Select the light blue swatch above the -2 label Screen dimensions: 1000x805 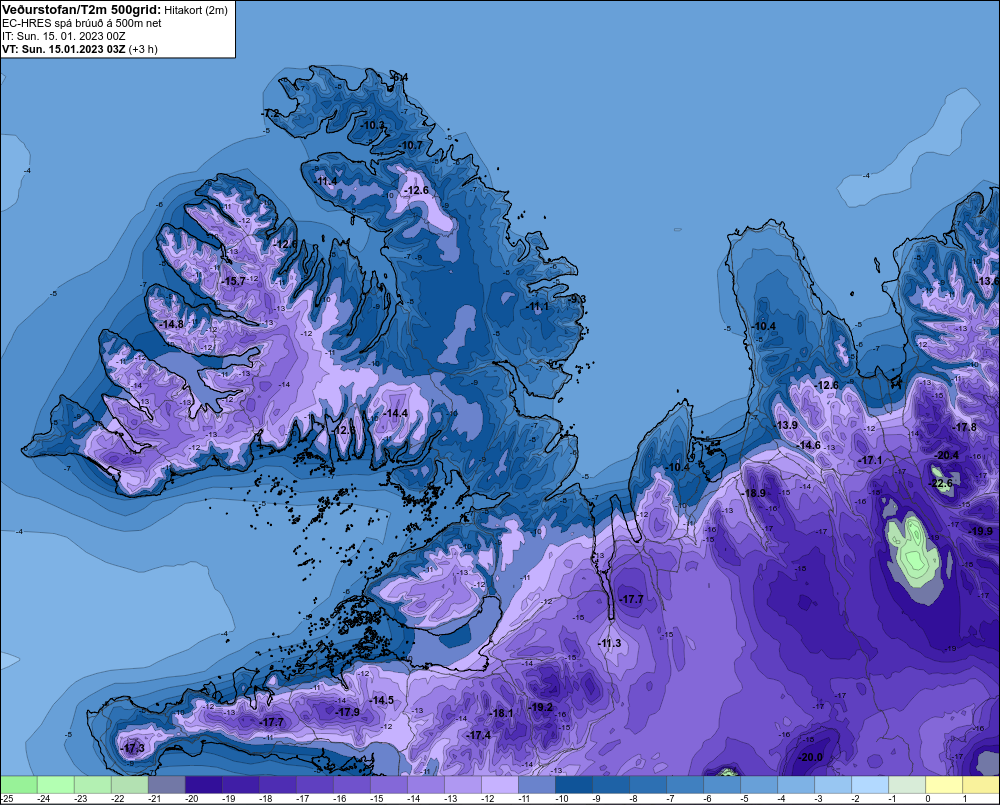click(869, 784)
